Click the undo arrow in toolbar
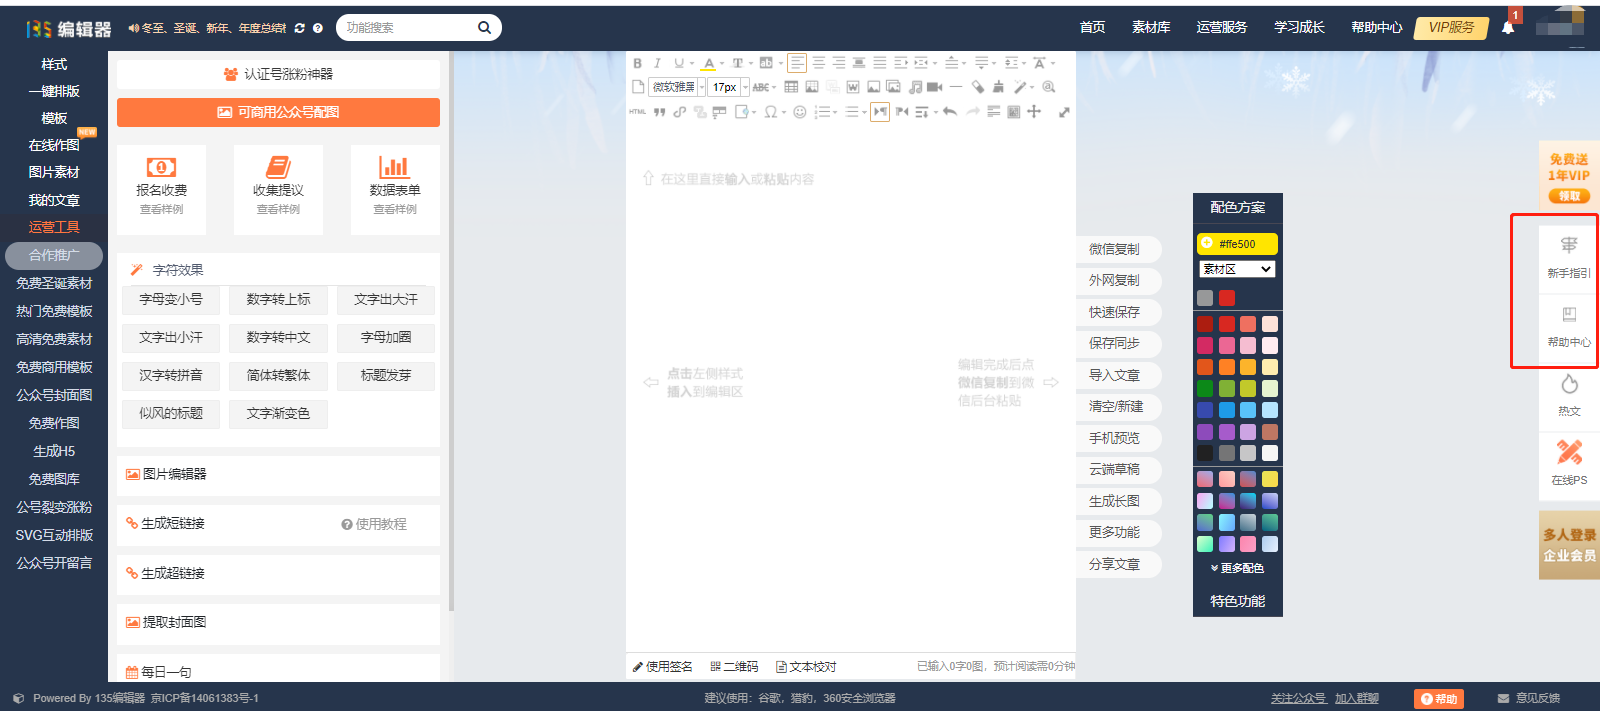Viewport: 1600px width, 711px height. tap(950, 112)
